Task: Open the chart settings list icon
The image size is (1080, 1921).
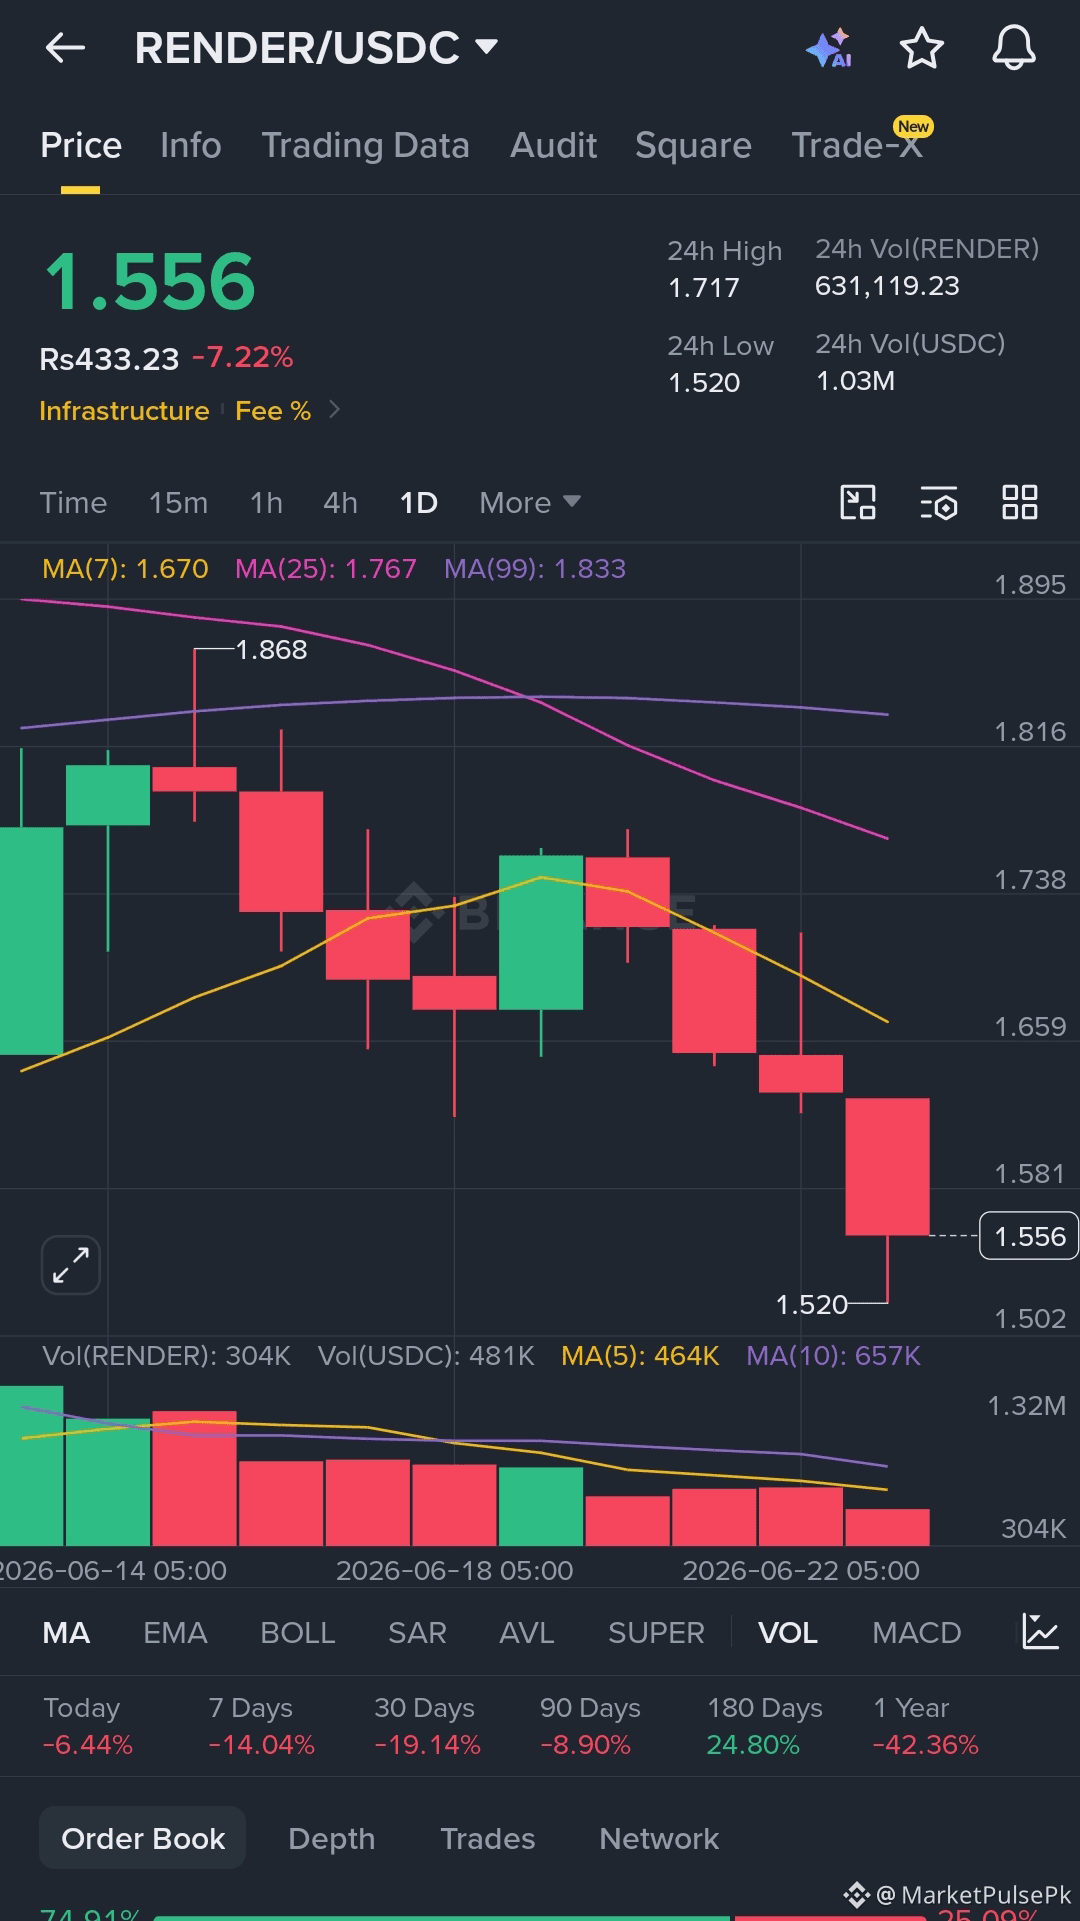Action: tap(939, 502)
